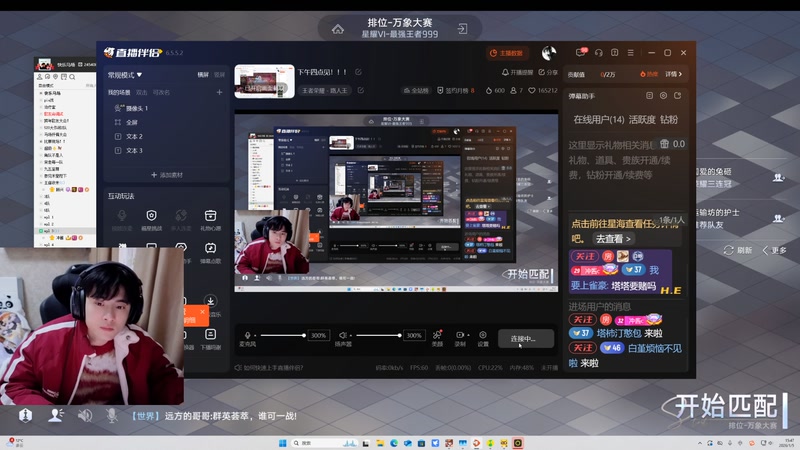Close the orange popup notification
Viewport: 800px width, 450px height.
[202, 311]
